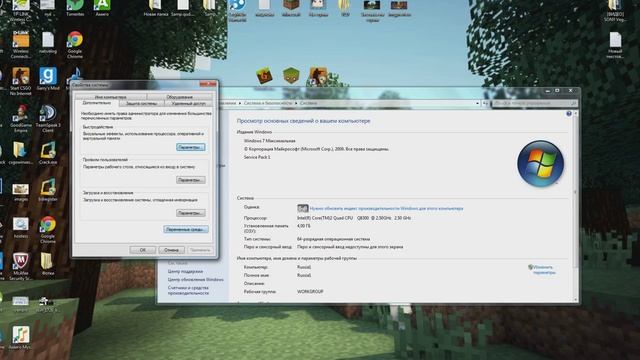Switch to Удаленный доступ tab
The width and height of the screenshot is (640, 360).
(x=189, y=104)
